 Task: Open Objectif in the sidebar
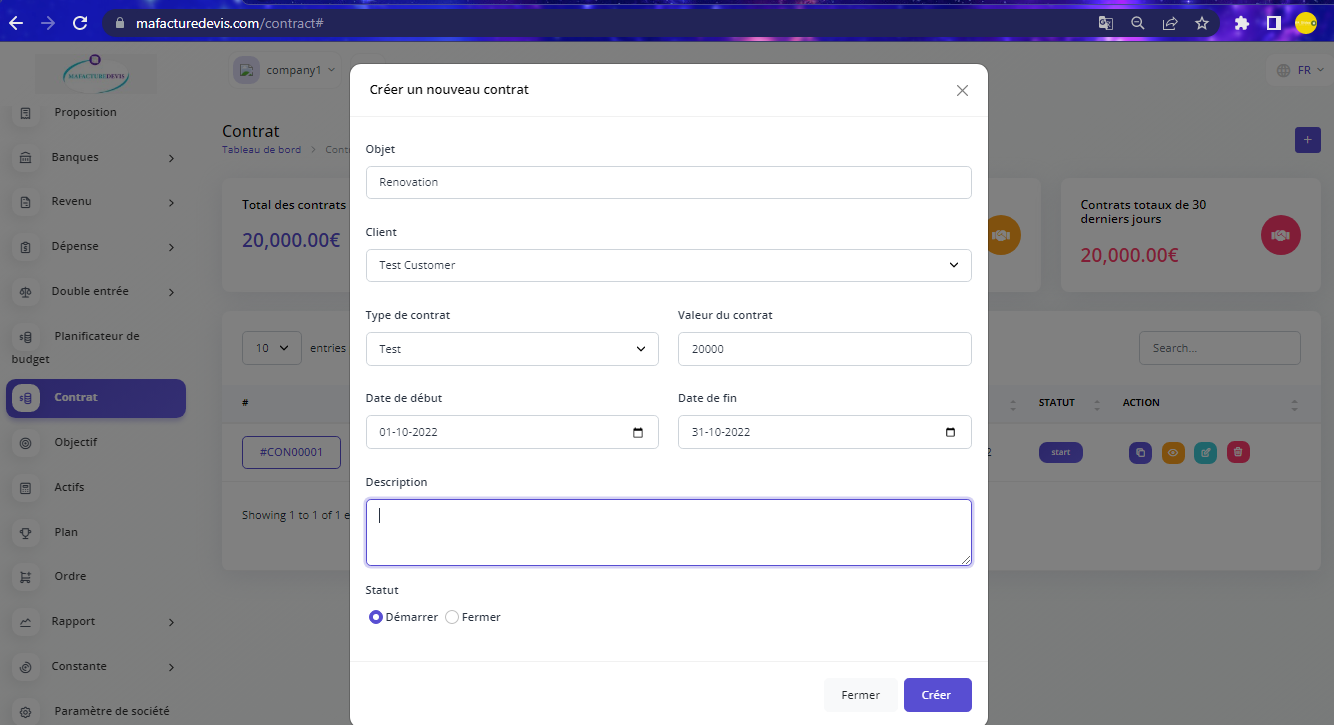coord(76,442)
